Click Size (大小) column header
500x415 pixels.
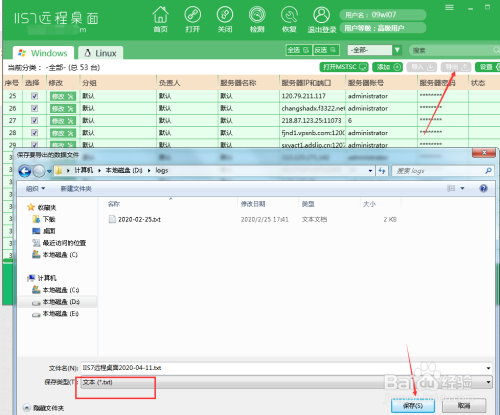[x=369, y=204]
